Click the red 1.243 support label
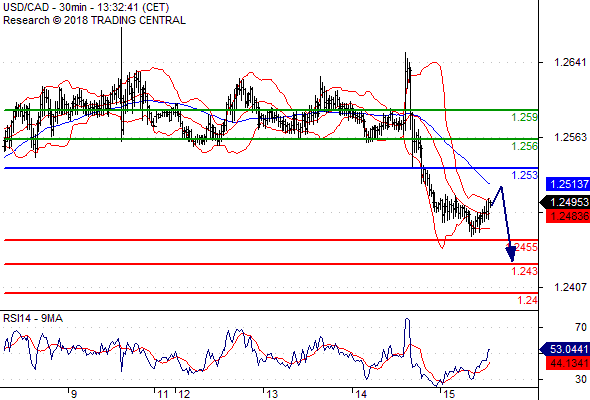This screenshot has height=400, width=590. [524, 271]
